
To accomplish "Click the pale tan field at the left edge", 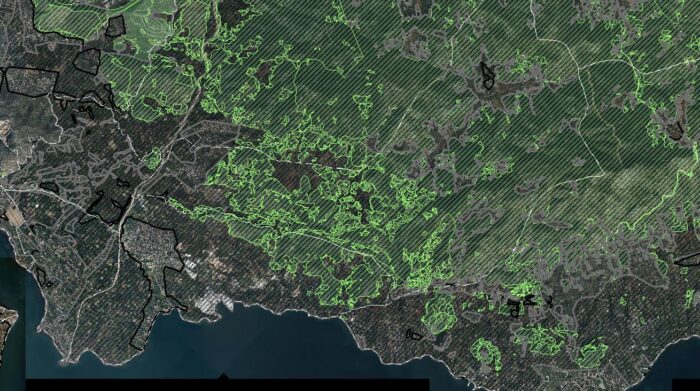I will [14, 215].
